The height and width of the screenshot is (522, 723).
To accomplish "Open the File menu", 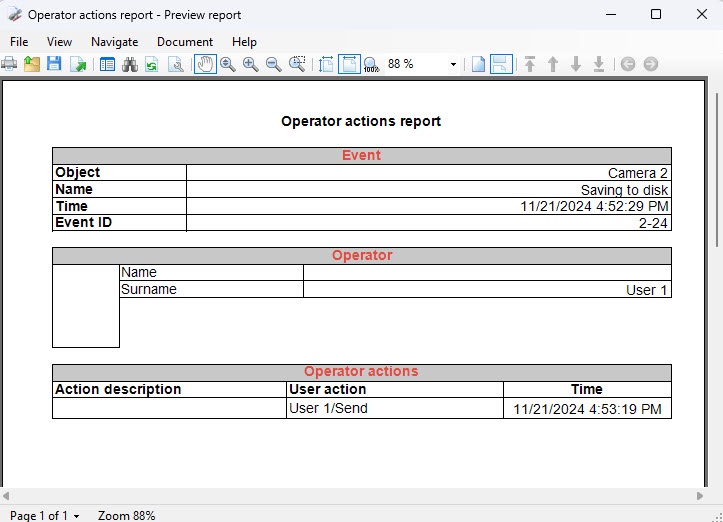I will [x=19, y=42].
